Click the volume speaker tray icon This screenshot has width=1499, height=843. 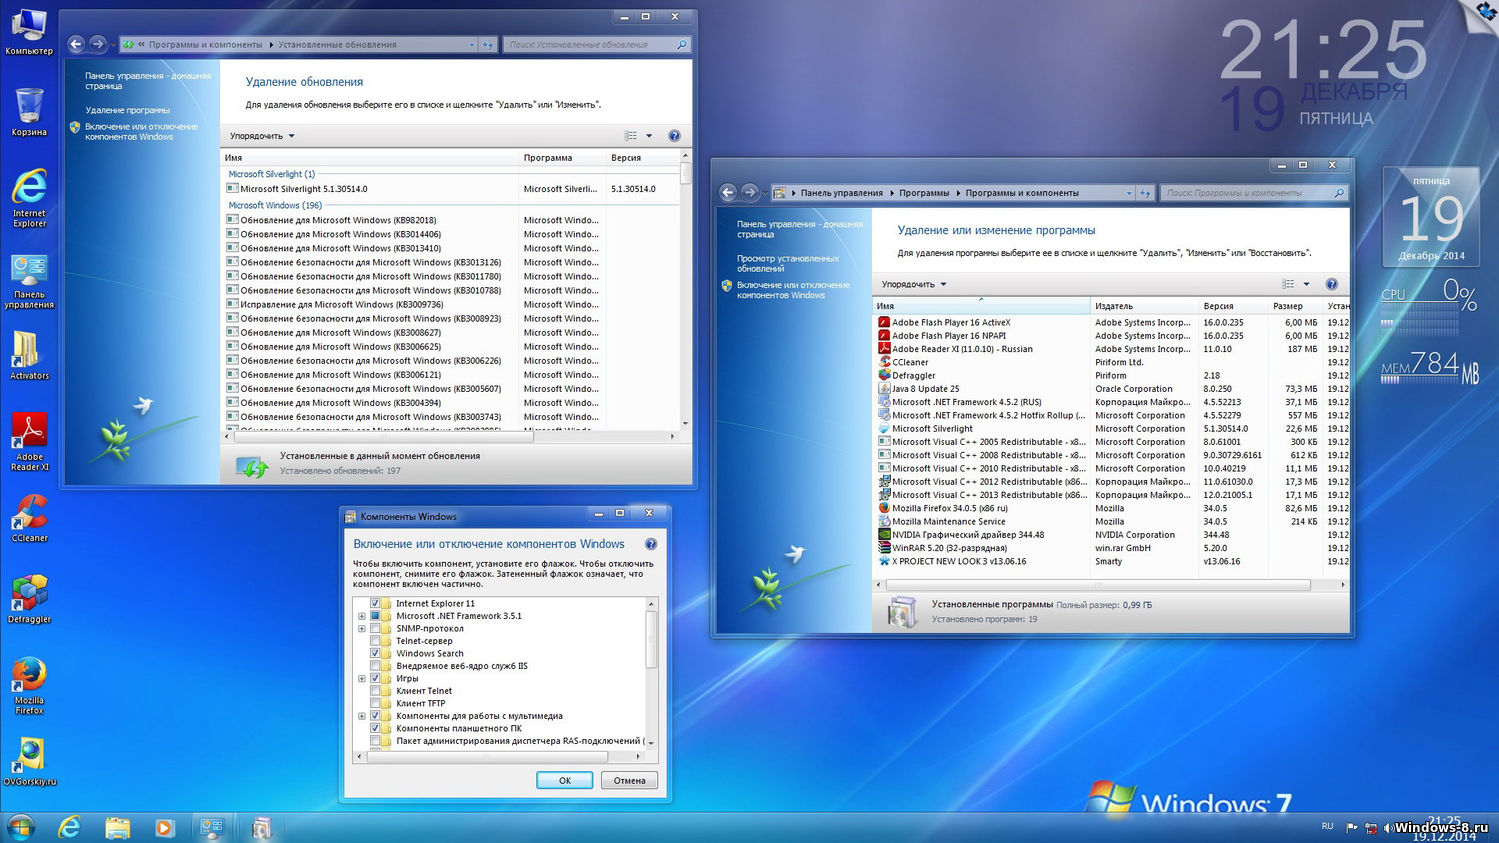point(1389,828)
